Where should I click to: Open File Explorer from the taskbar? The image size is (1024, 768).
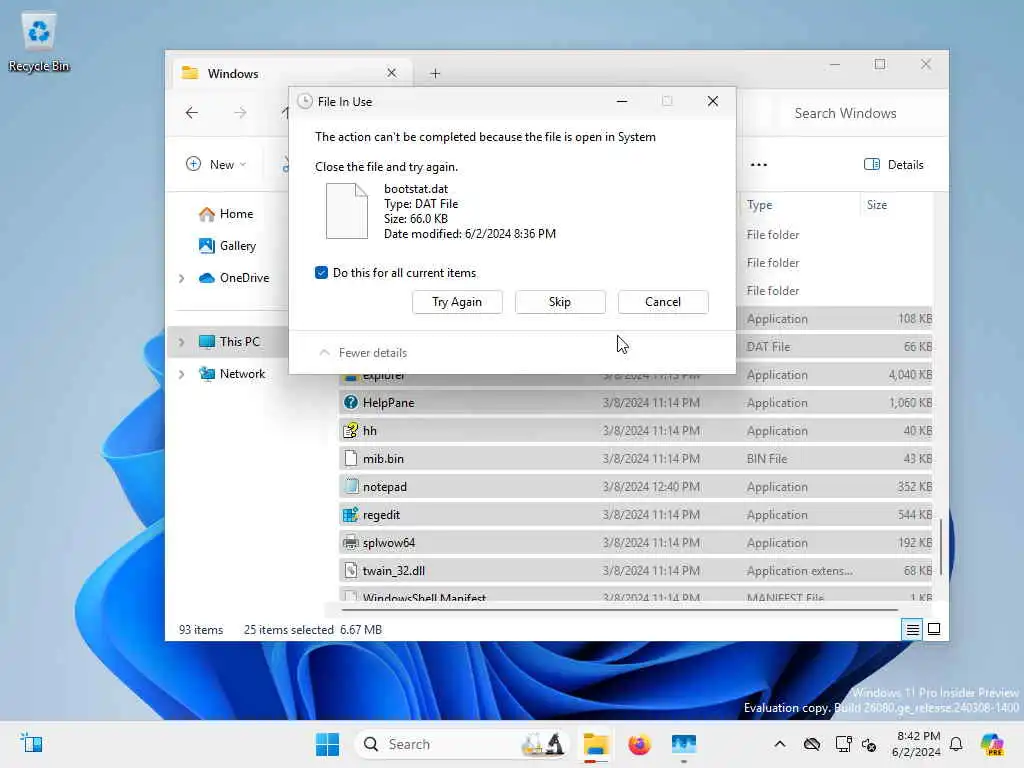coord(596,744)
